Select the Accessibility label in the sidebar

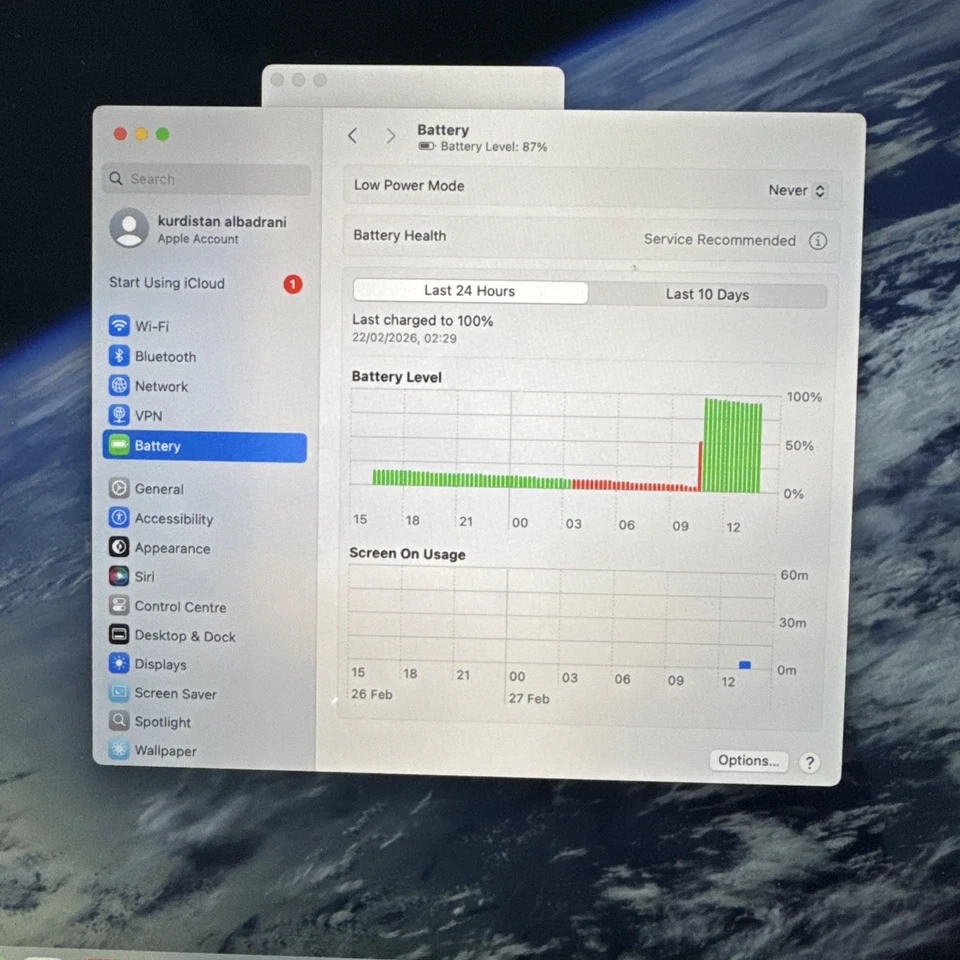pos(174,519)
